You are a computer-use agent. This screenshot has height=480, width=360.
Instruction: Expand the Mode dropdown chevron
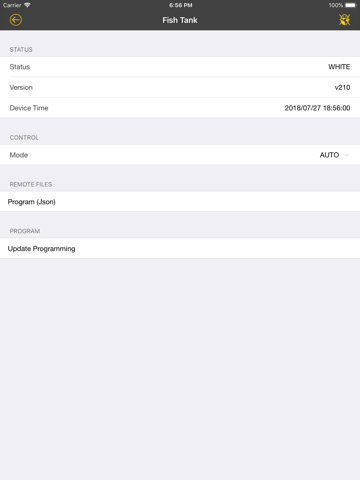[x=346, y=155]
